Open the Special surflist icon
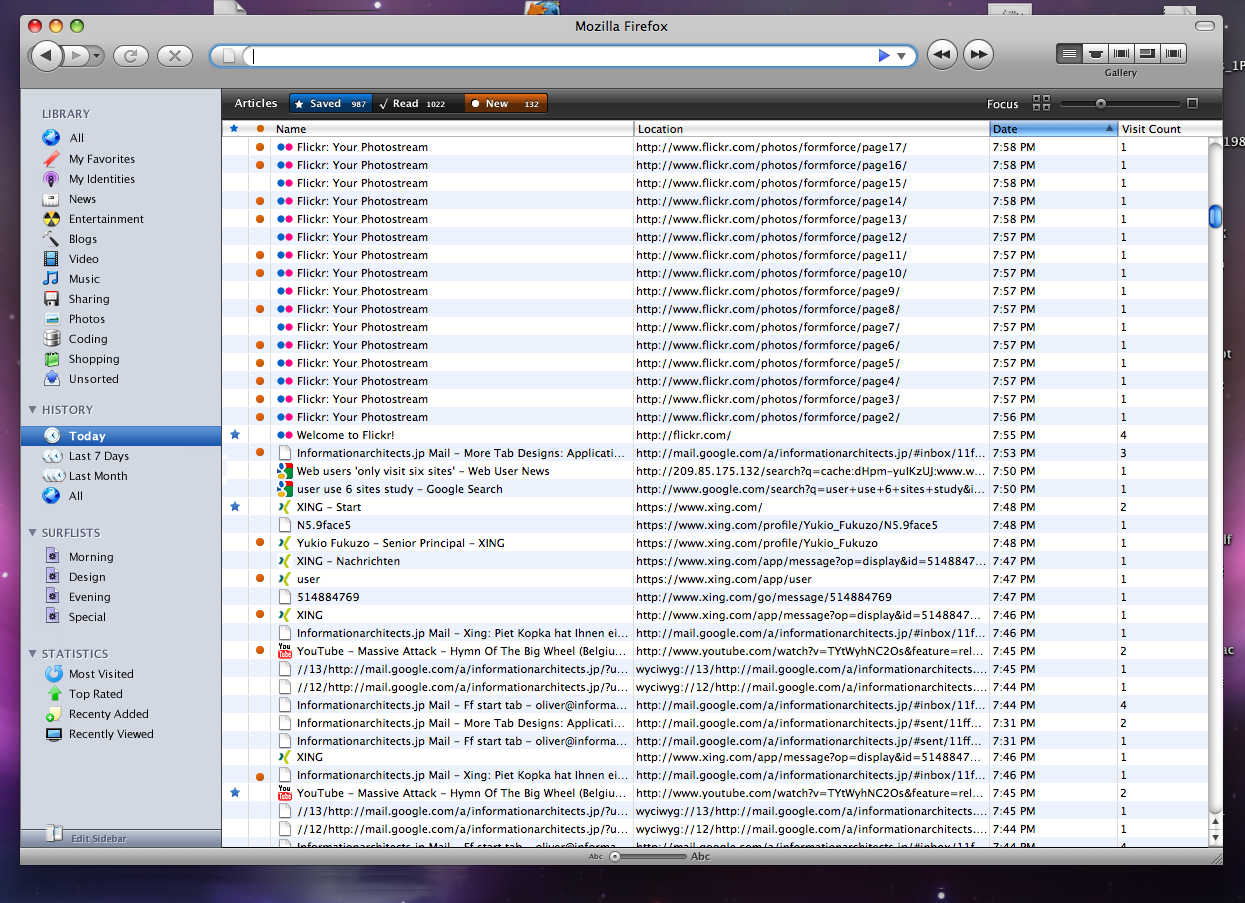 tap(52, 616)
